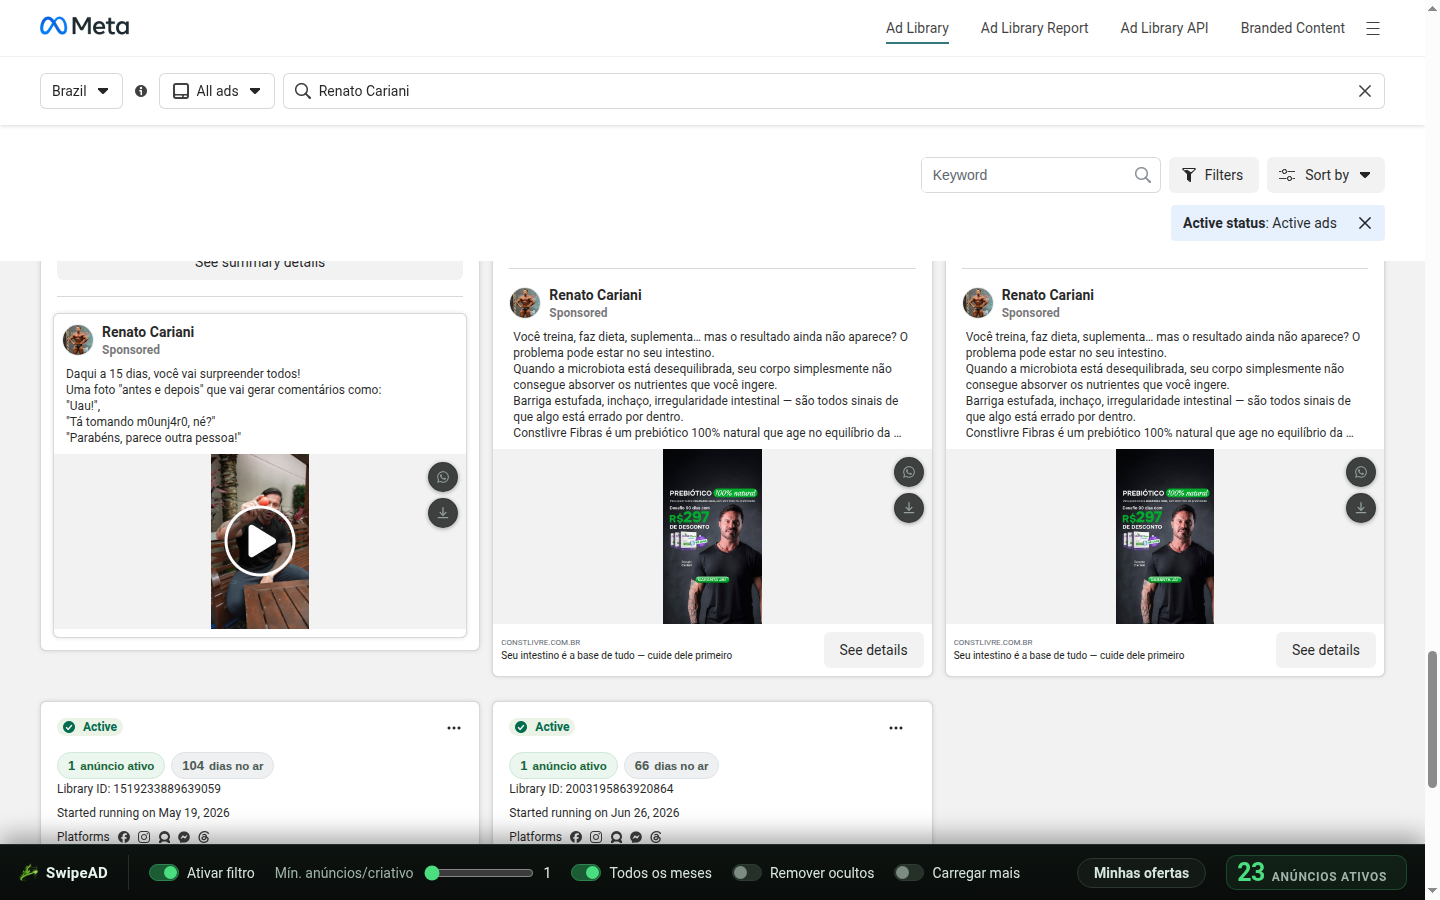Click the Minhas ofertas button

pos(1141,873)
